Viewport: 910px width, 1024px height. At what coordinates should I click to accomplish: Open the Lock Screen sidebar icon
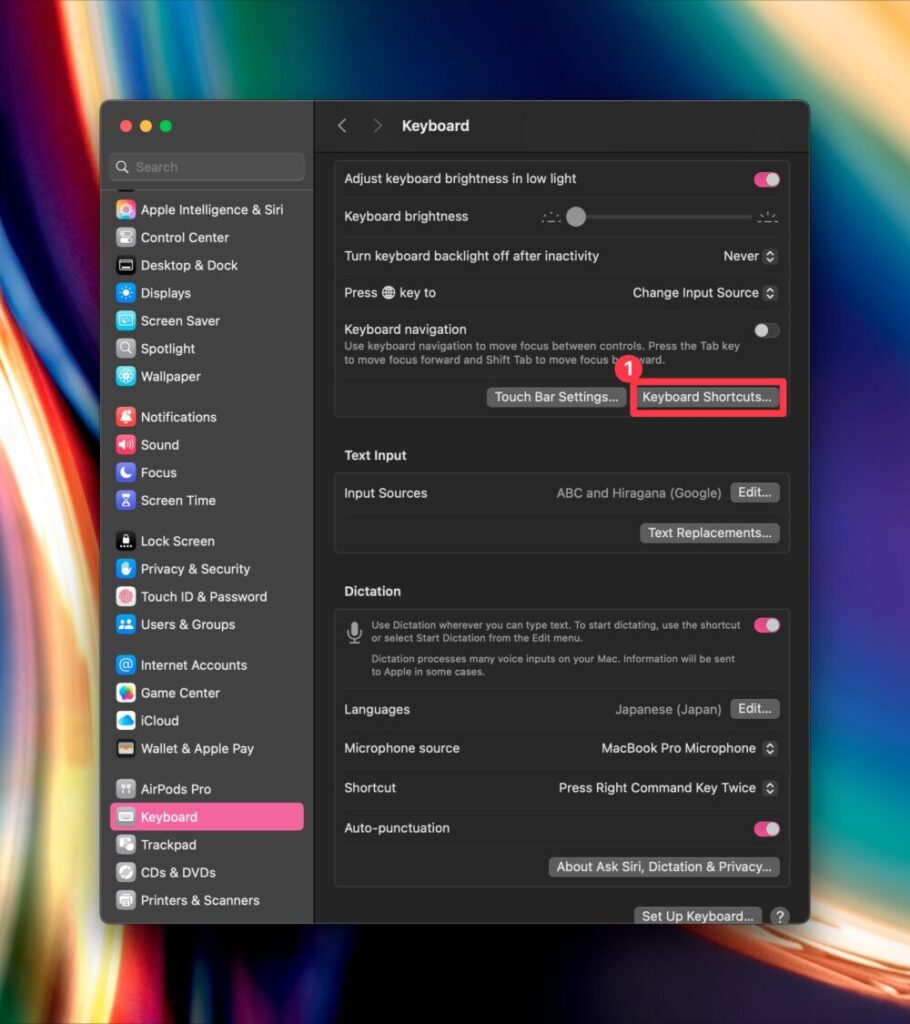click(126, 541)
